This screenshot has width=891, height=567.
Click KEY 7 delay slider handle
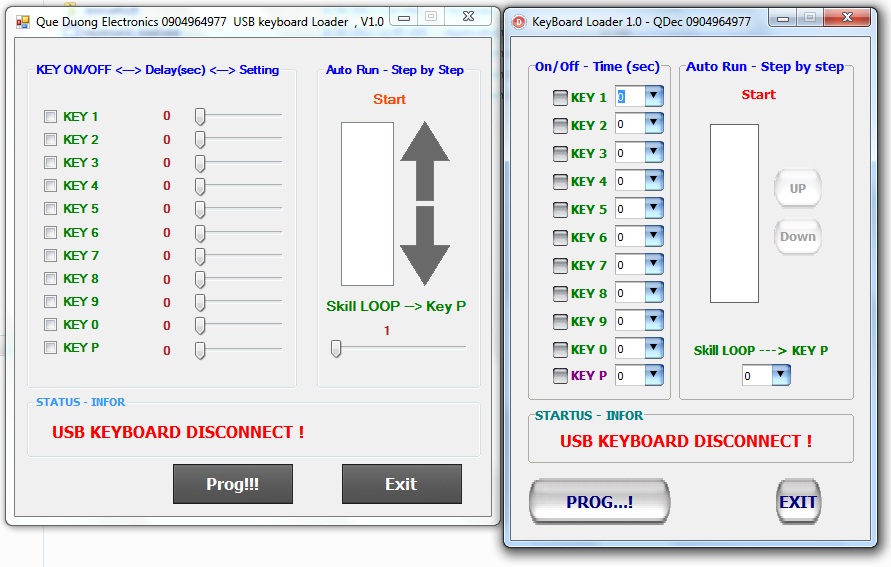pos(200,256)
